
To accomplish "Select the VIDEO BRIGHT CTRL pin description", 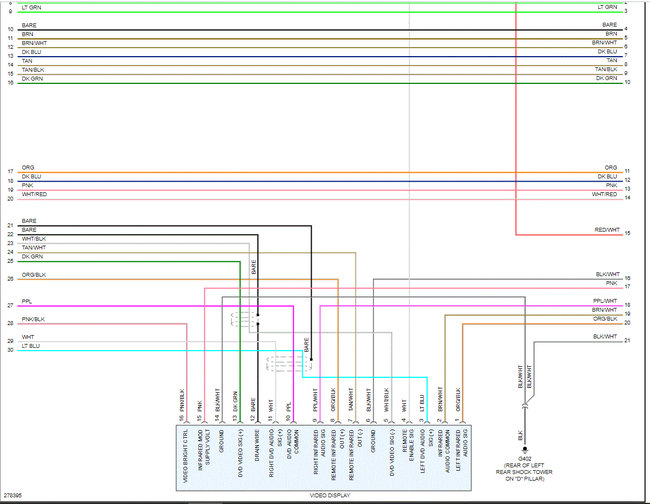I will 185,456.
